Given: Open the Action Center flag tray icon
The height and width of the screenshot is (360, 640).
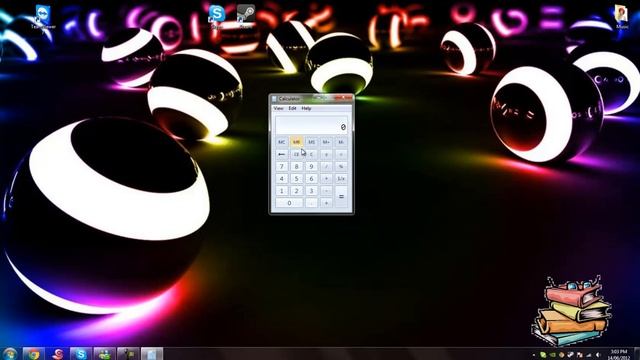Looking at the screenshot, I should (580, 355).
